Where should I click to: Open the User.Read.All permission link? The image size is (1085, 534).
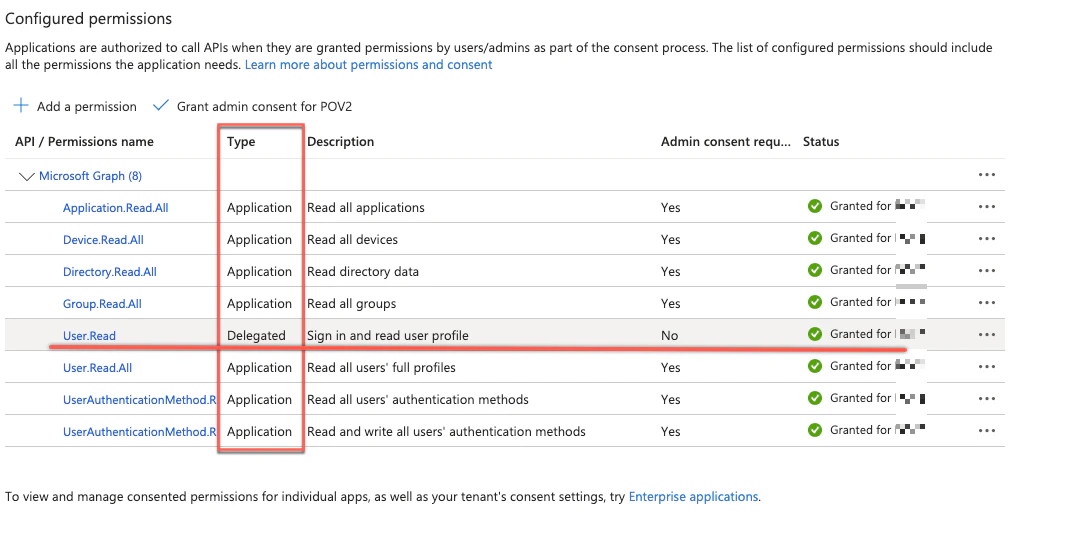97,368
